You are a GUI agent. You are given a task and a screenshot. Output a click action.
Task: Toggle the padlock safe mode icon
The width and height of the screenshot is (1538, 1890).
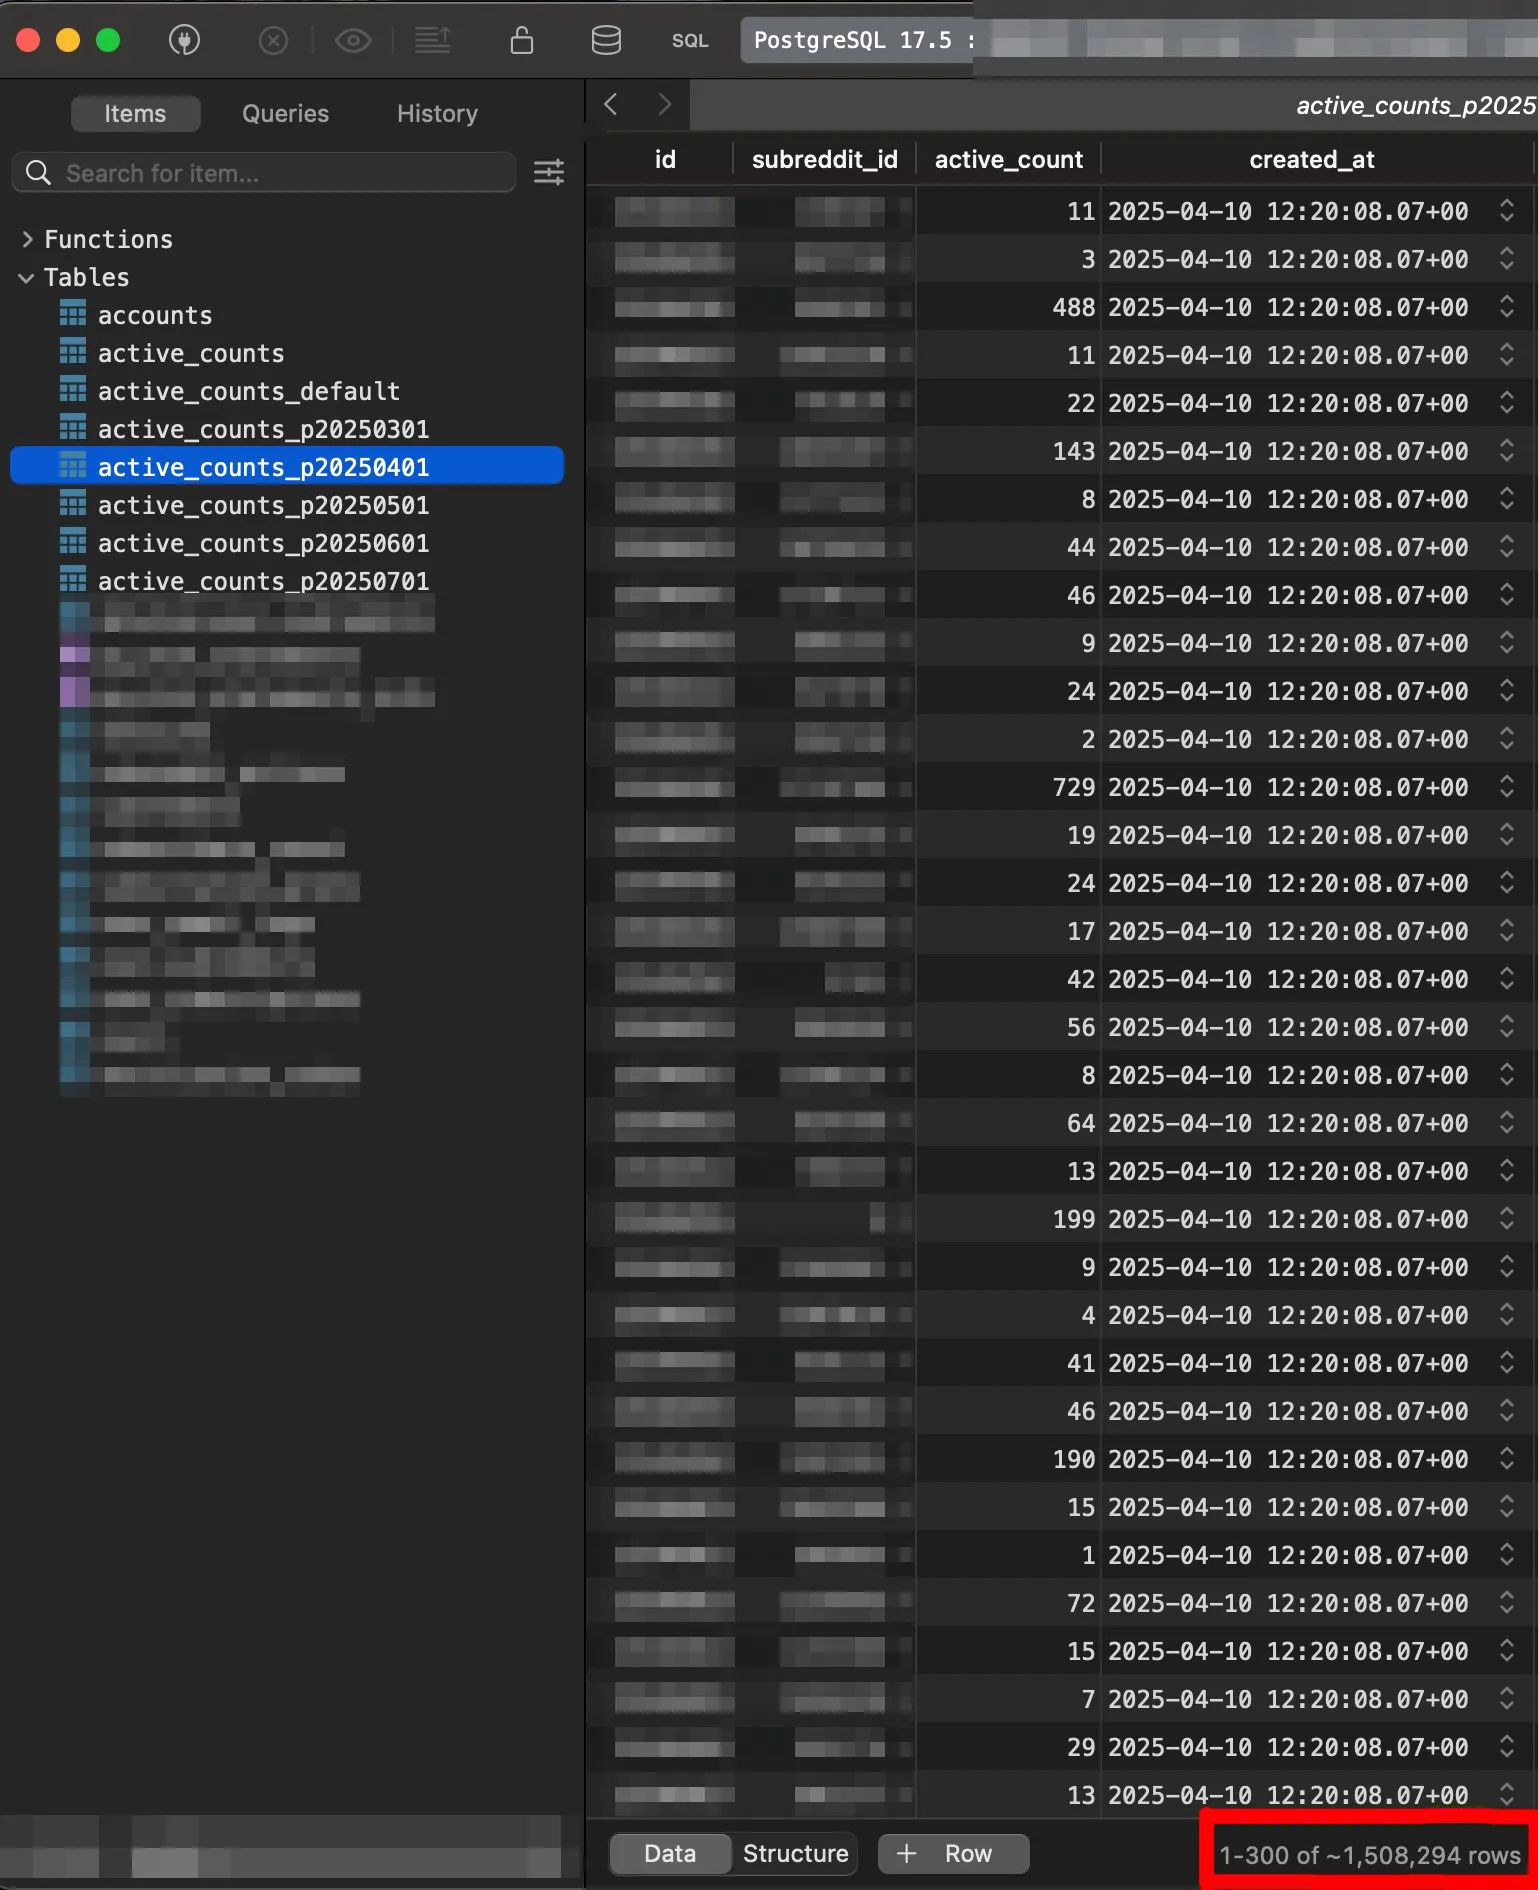pyautogui.click(x=521, y=40)
